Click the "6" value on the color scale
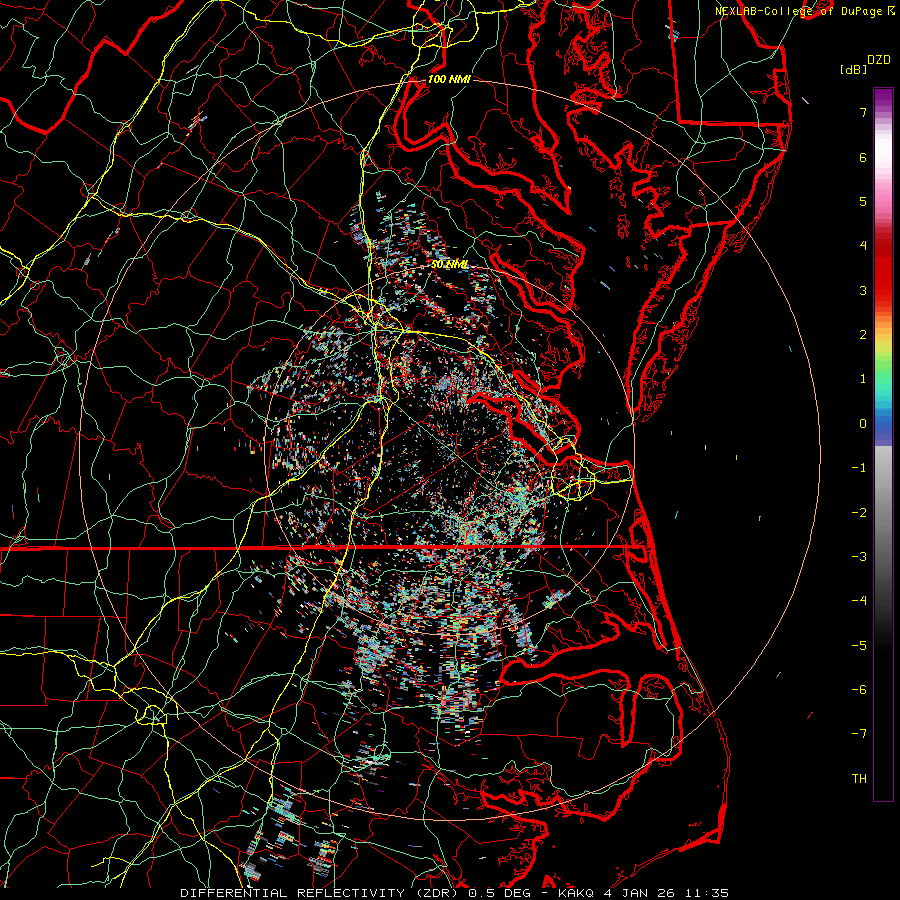Screen dimensions: 900x900 click(x=863, y=157)
